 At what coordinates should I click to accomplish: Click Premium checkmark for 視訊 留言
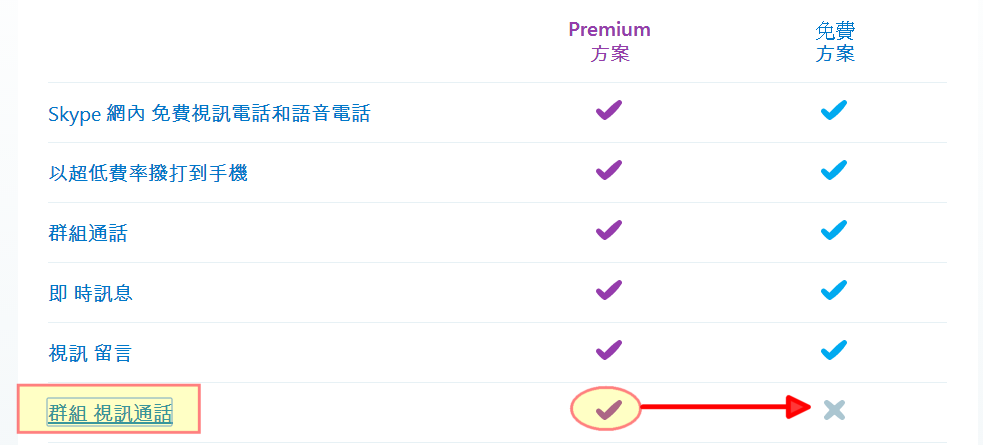(x=608, y=350)
